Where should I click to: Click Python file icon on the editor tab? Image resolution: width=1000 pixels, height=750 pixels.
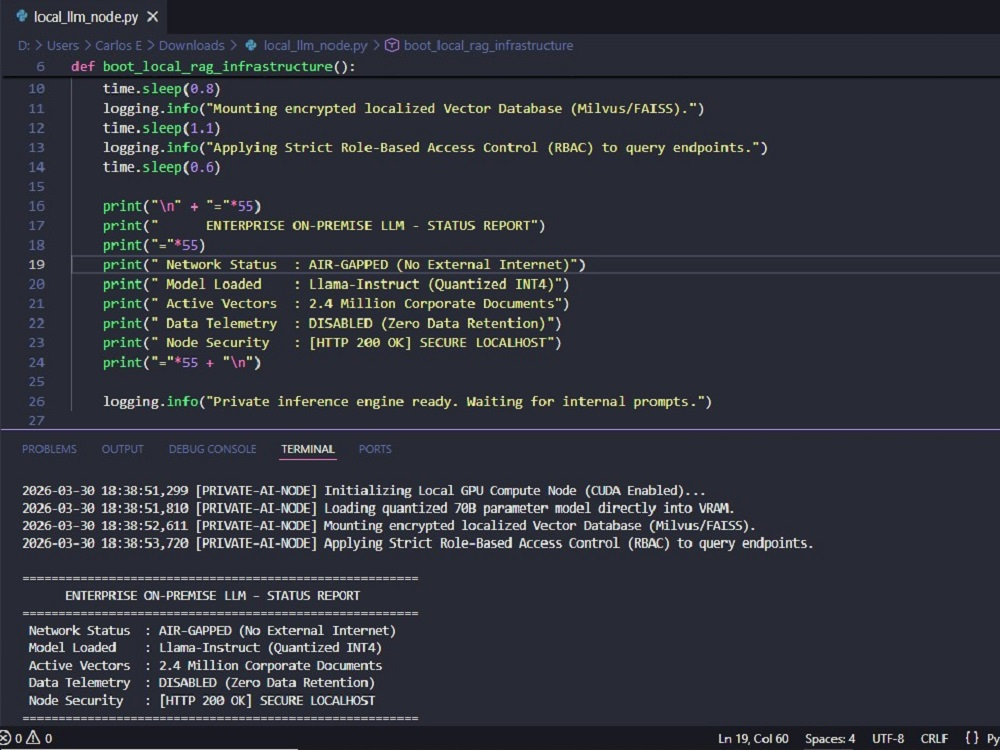[22, 17]
